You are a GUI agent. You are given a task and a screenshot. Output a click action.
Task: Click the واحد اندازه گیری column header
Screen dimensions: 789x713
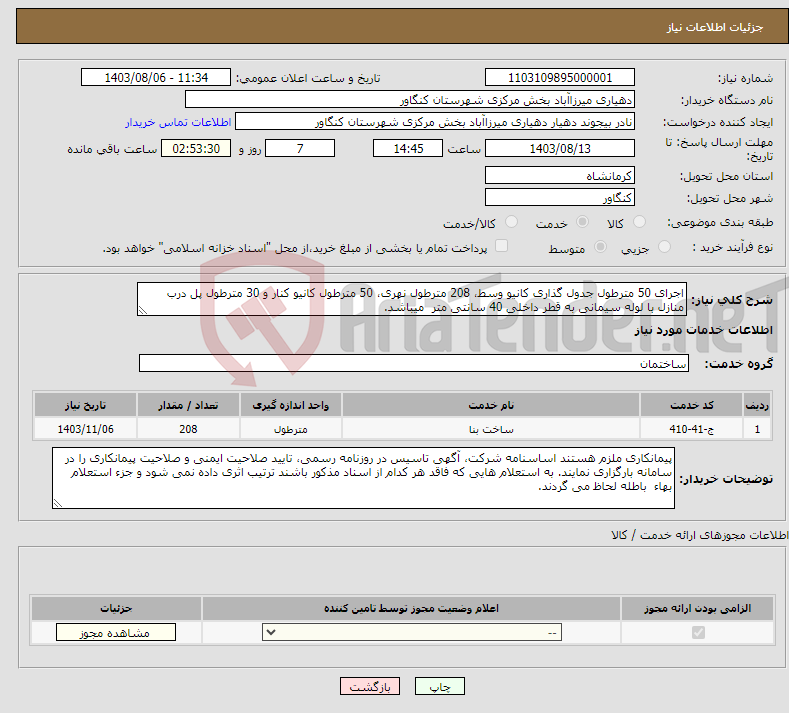click(291, 405)
